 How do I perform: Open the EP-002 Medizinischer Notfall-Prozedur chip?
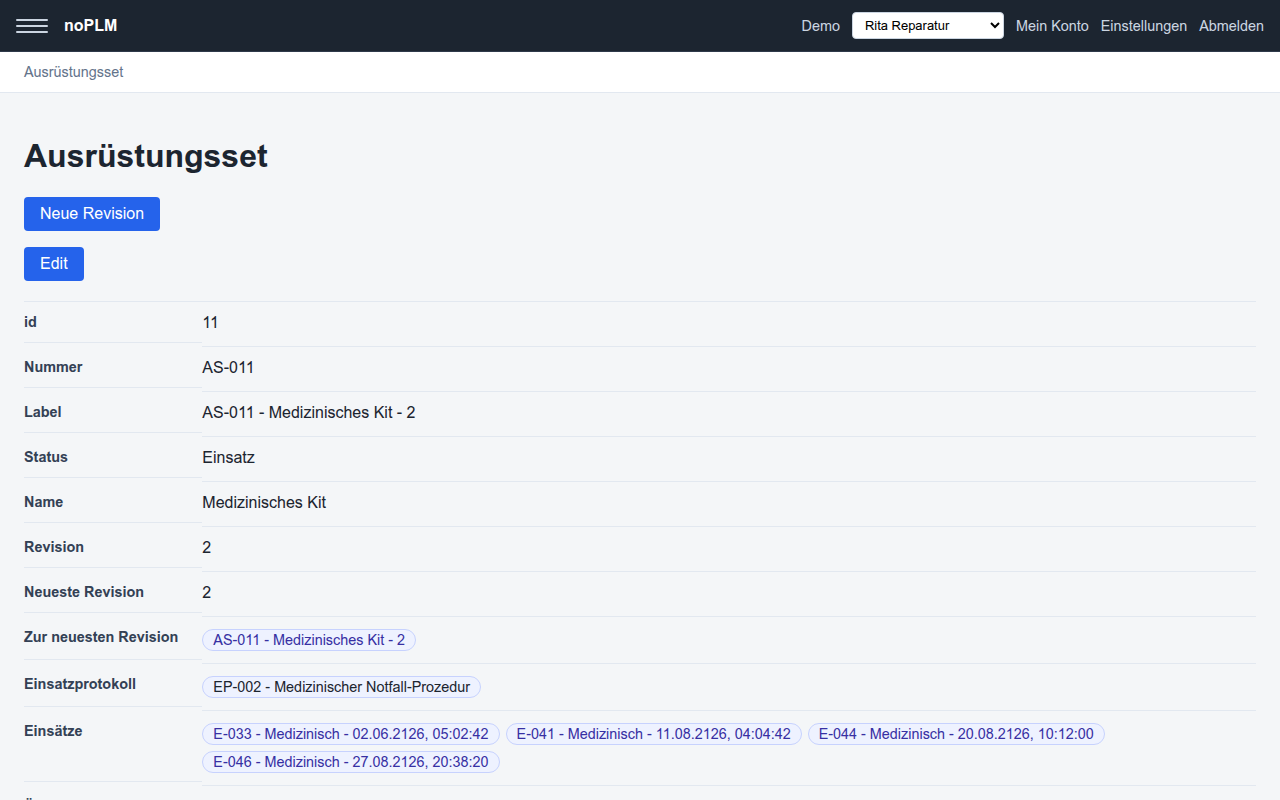click(342, 687)
